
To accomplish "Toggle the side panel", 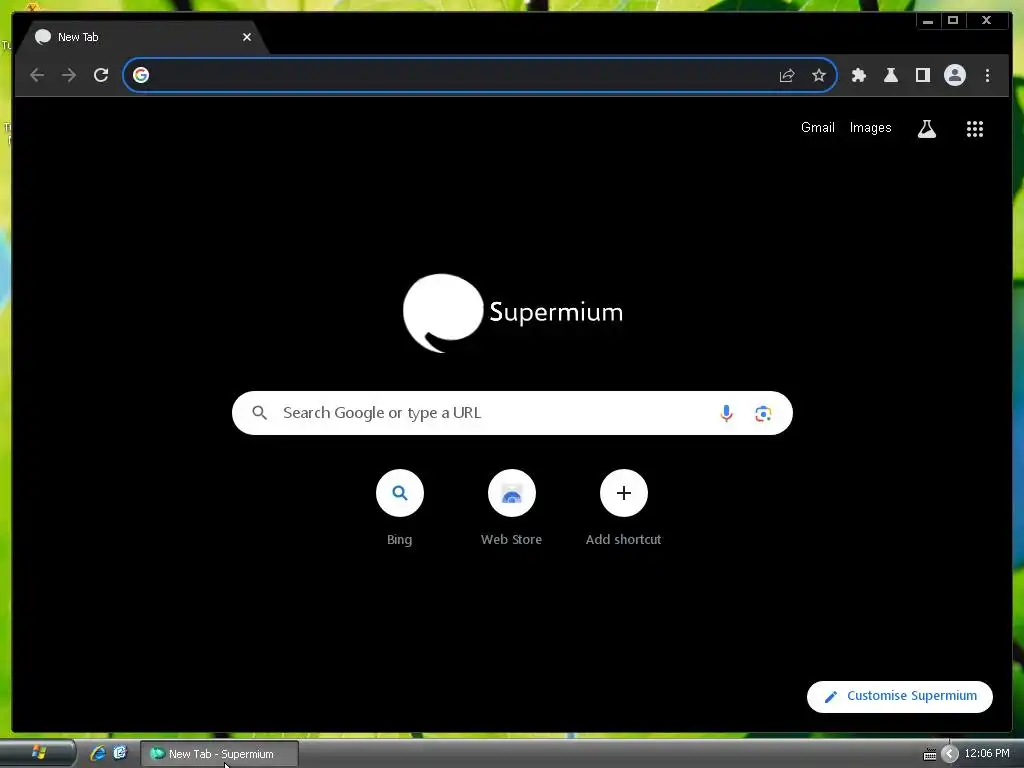I will (923, 75).
